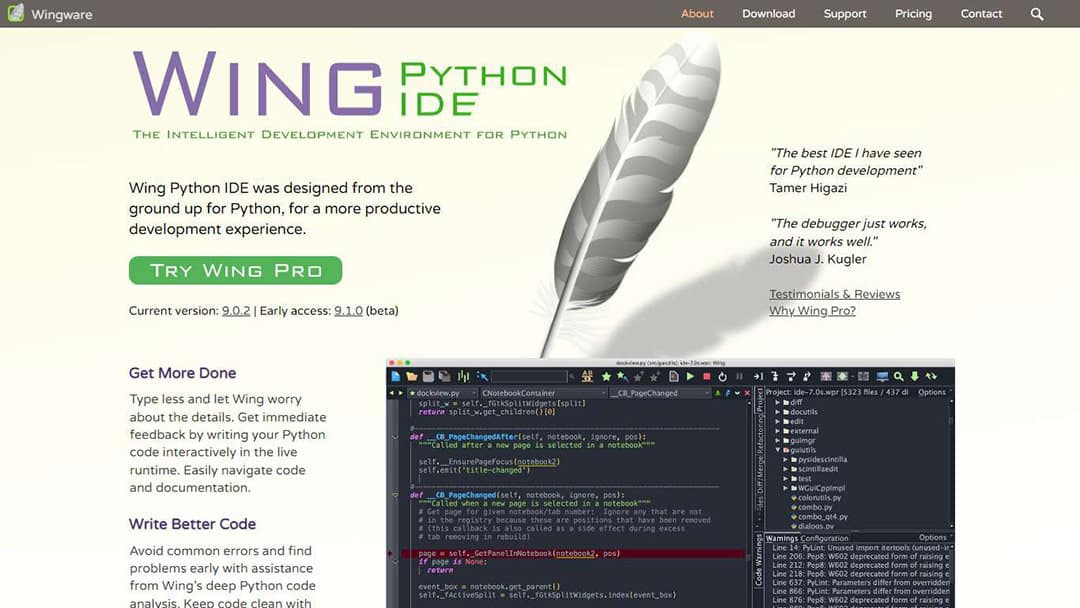Click the step into arrow icon
Viewport: 1080px width, 608px height.
(x=775, y=377)
